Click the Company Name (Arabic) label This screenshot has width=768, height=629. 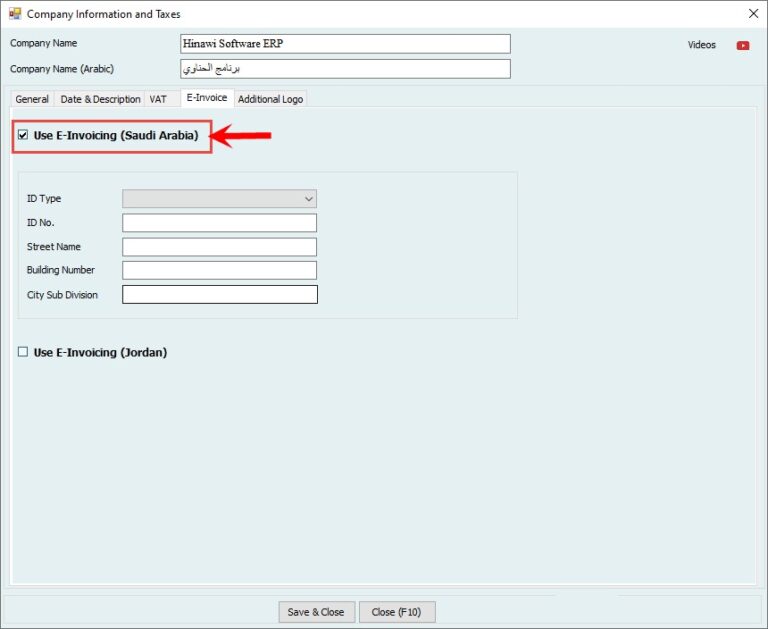[62, 69]
